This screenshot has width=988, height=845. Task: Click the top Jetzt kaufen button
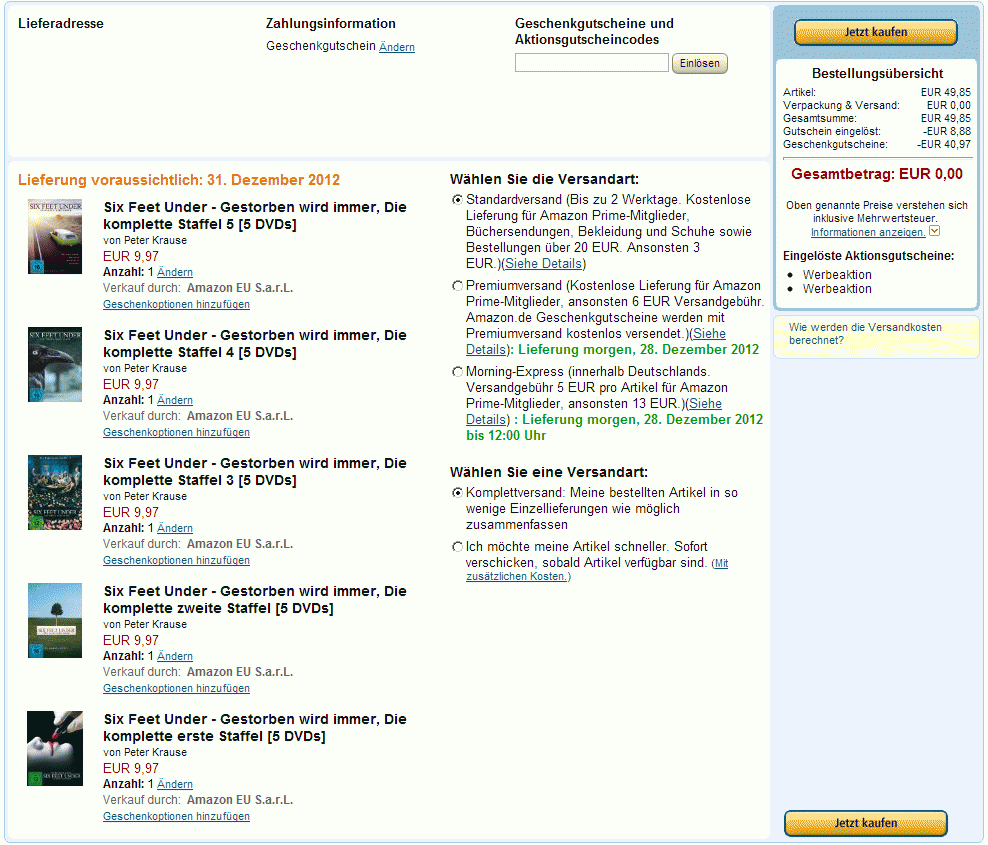point(875,32)
